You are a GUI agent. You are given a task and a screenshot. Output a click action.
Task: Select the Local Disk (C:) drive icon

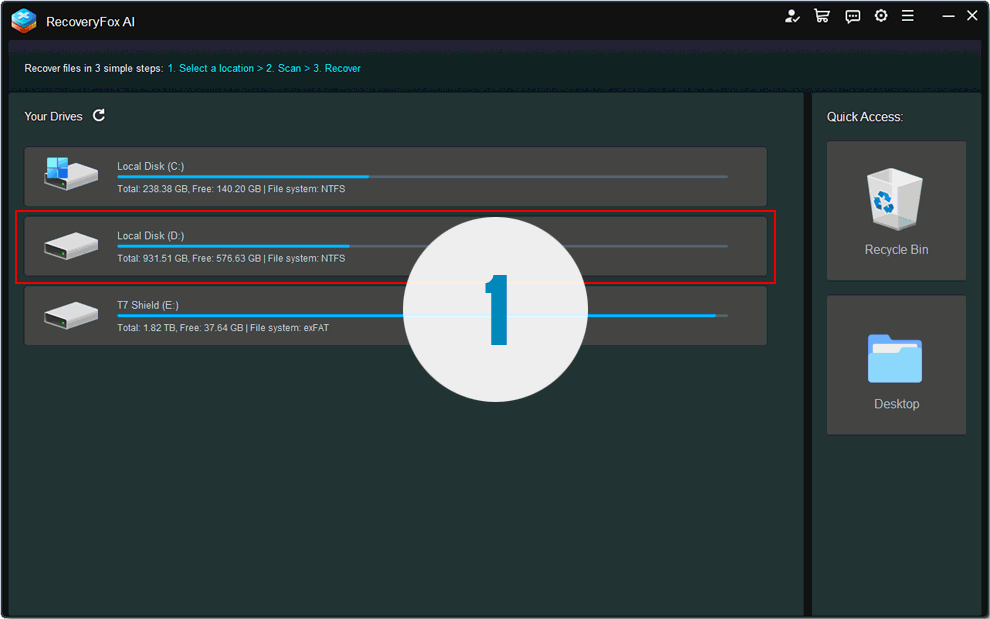click(70, 175)
